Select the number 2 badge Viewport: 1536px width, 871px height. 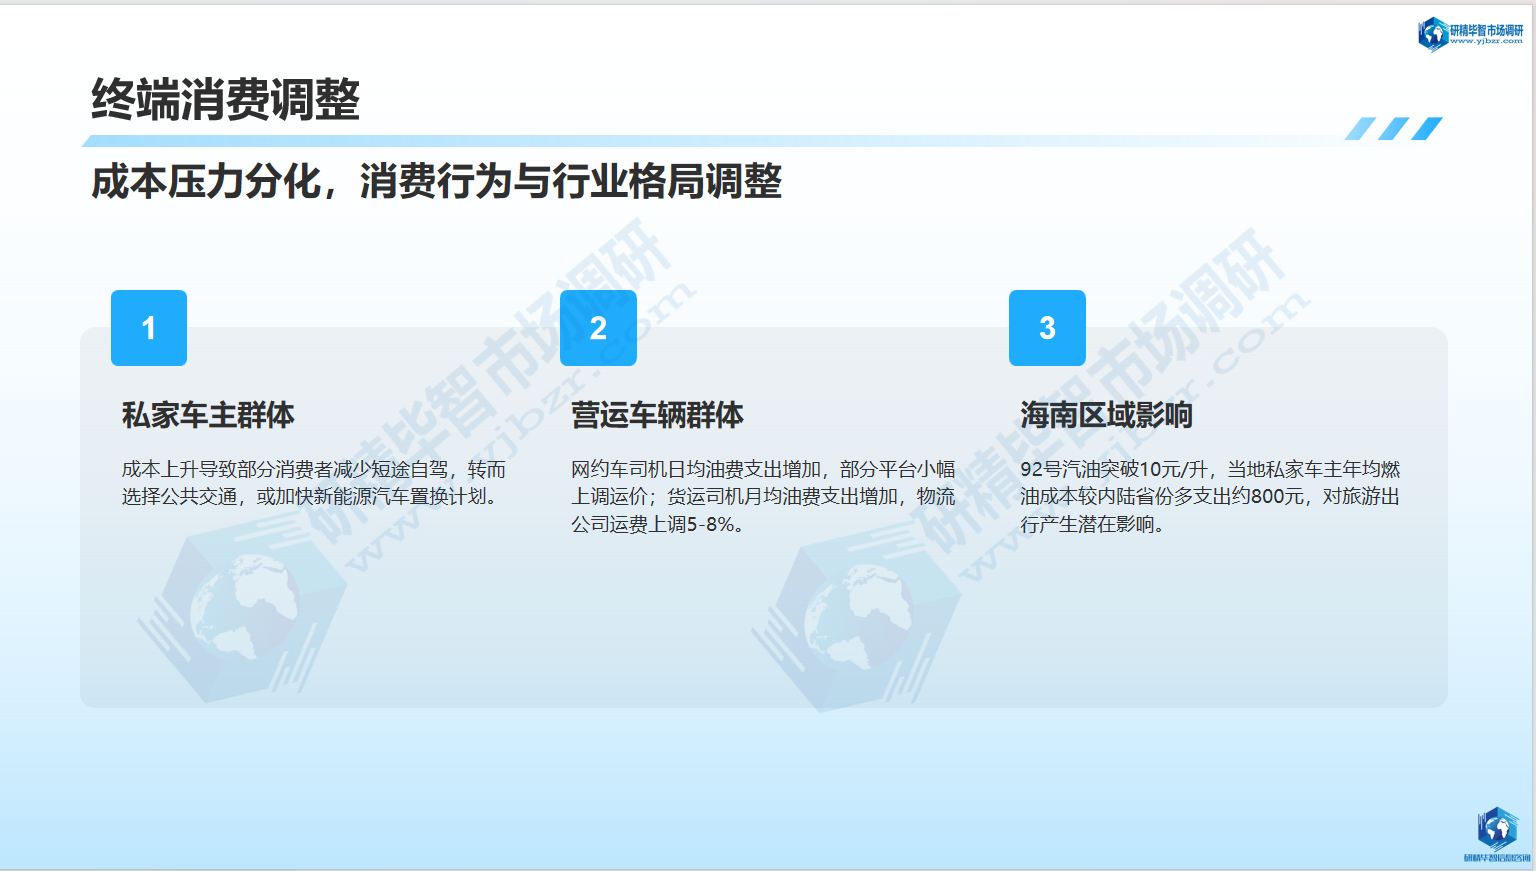click(598, 328)
